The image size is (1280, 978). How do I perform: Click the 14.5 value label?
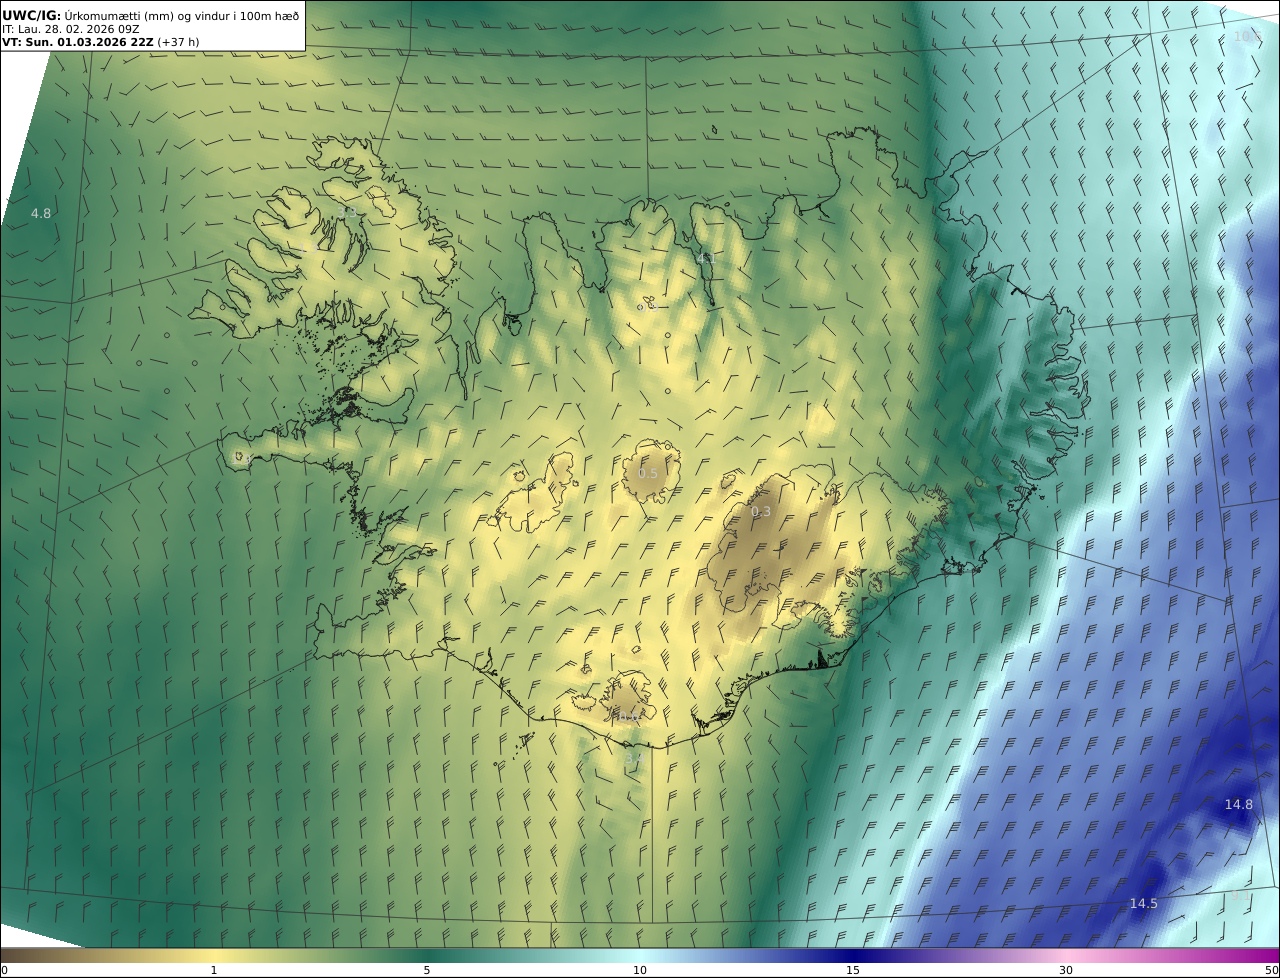[x=1144, y=904]
